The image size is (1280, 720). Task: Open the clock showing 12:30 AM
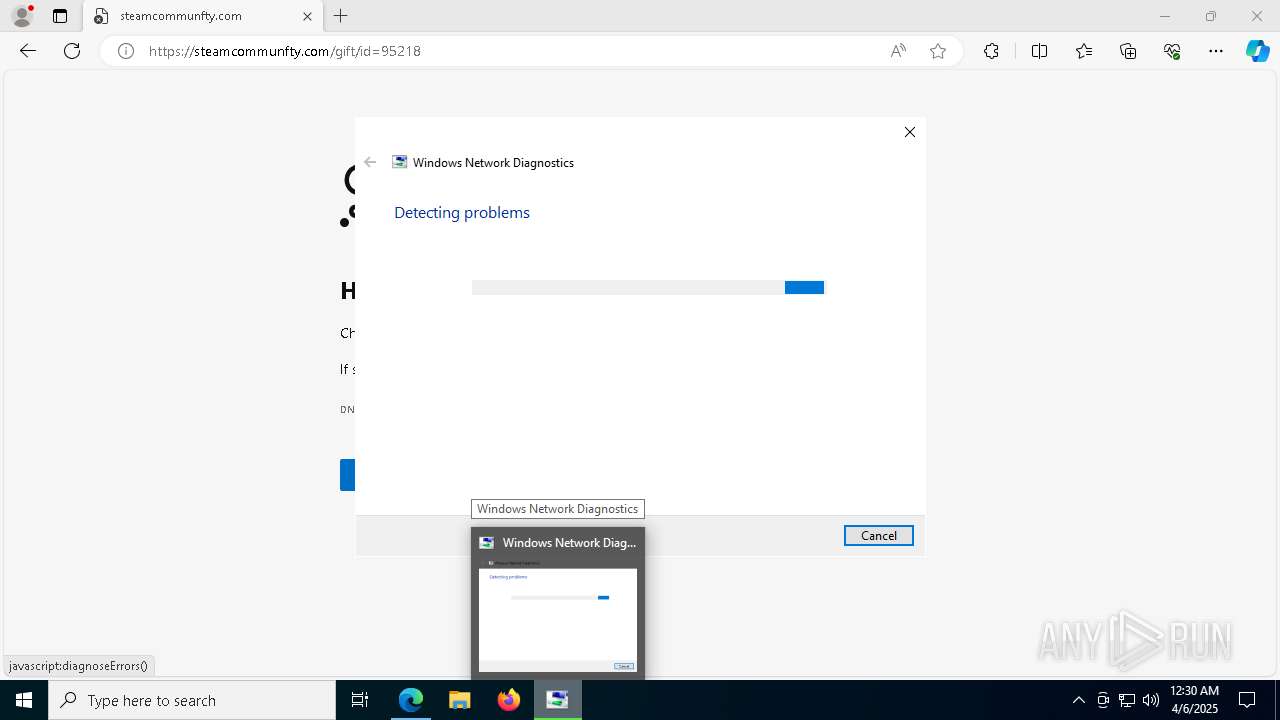point(1194,700)
